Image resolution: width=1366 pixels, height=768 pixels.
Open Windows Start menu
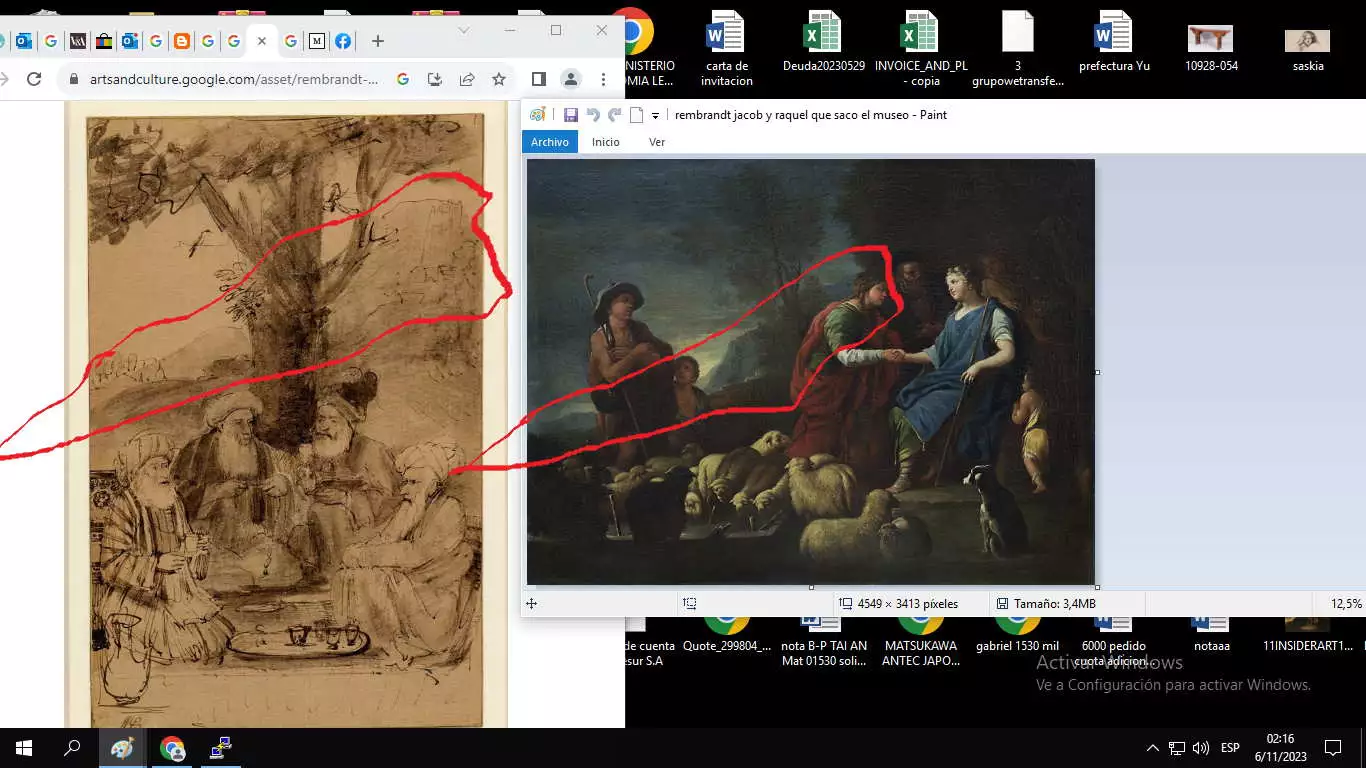coord(24,748)
